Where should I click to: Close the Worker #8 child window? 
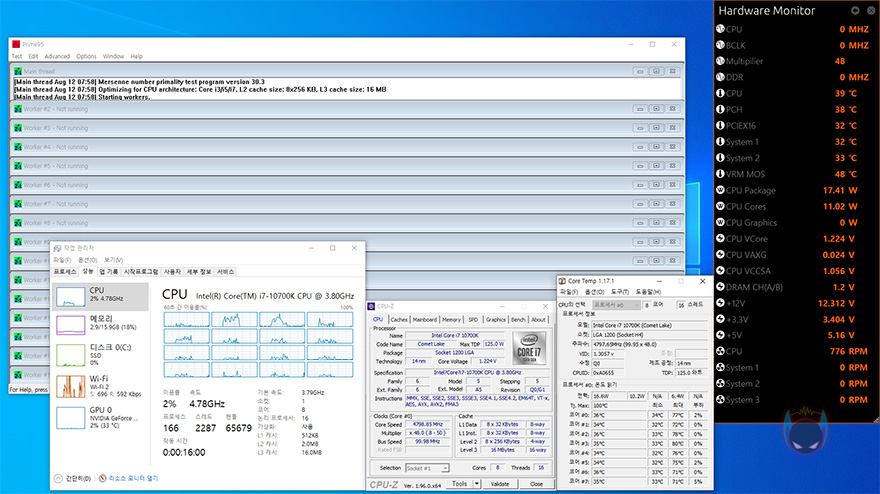[672, 223]
